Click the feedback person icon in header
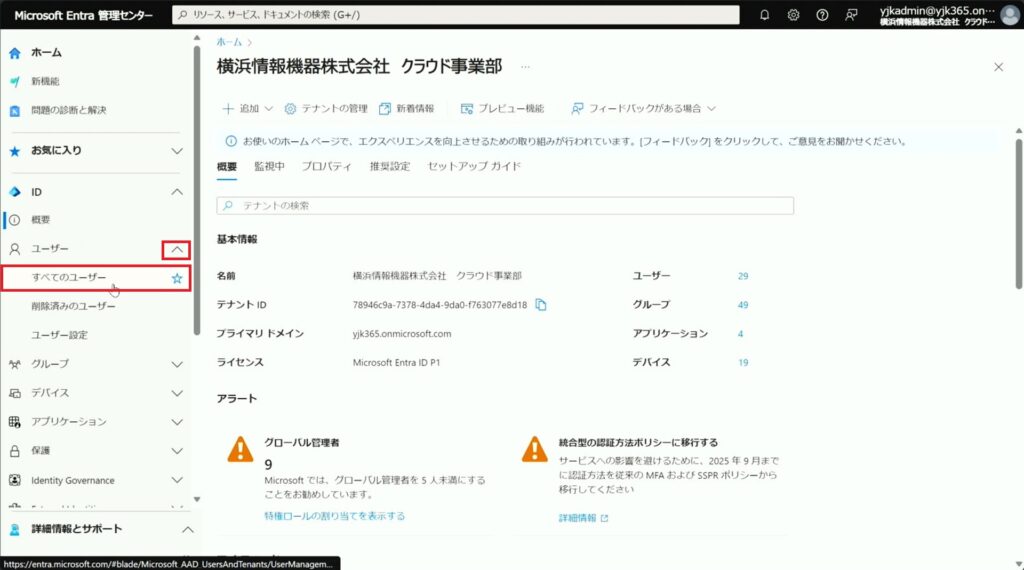 tap(851, 14)
